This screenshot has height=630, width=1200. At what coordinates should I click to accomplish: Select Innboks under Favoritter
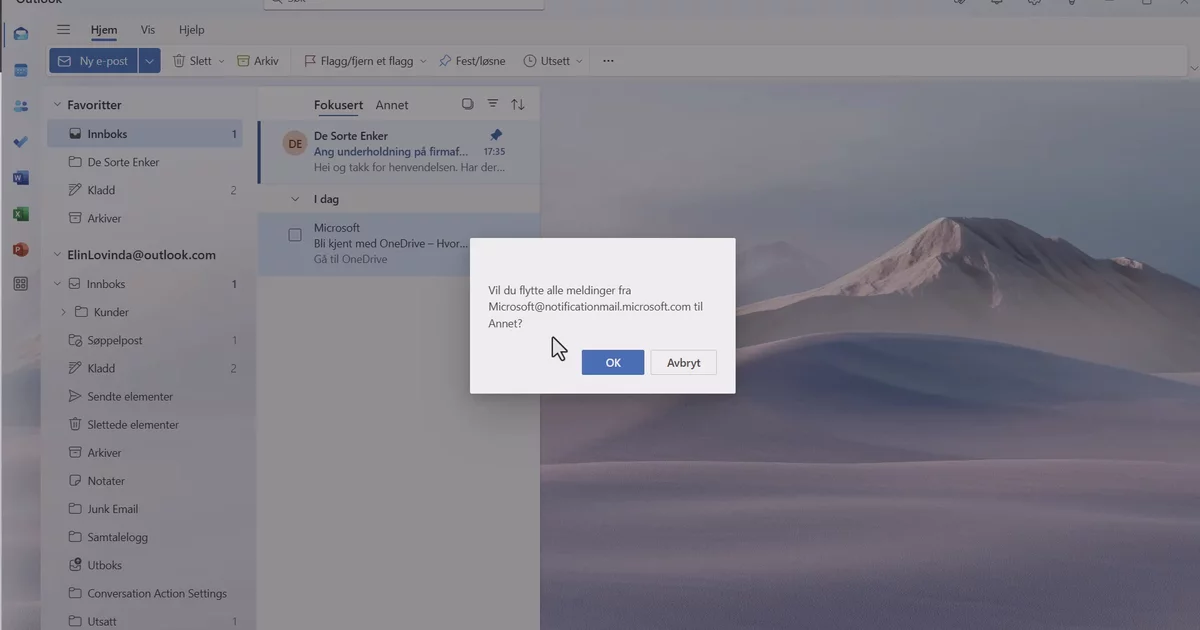pos(144,134)
